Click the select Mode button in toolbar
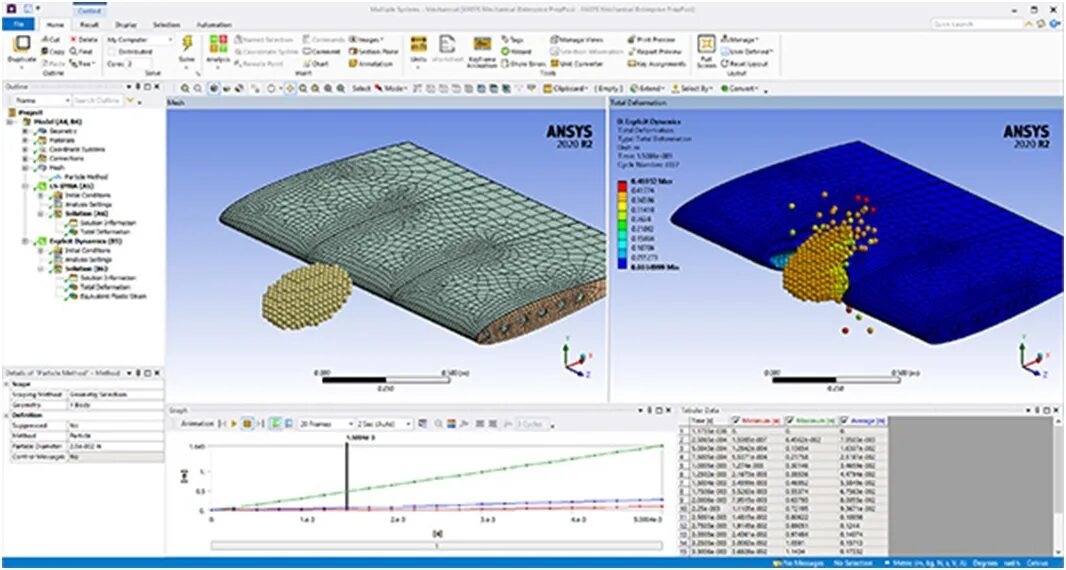The height and width of the screenshot is (570, 1066). point(389,88)
